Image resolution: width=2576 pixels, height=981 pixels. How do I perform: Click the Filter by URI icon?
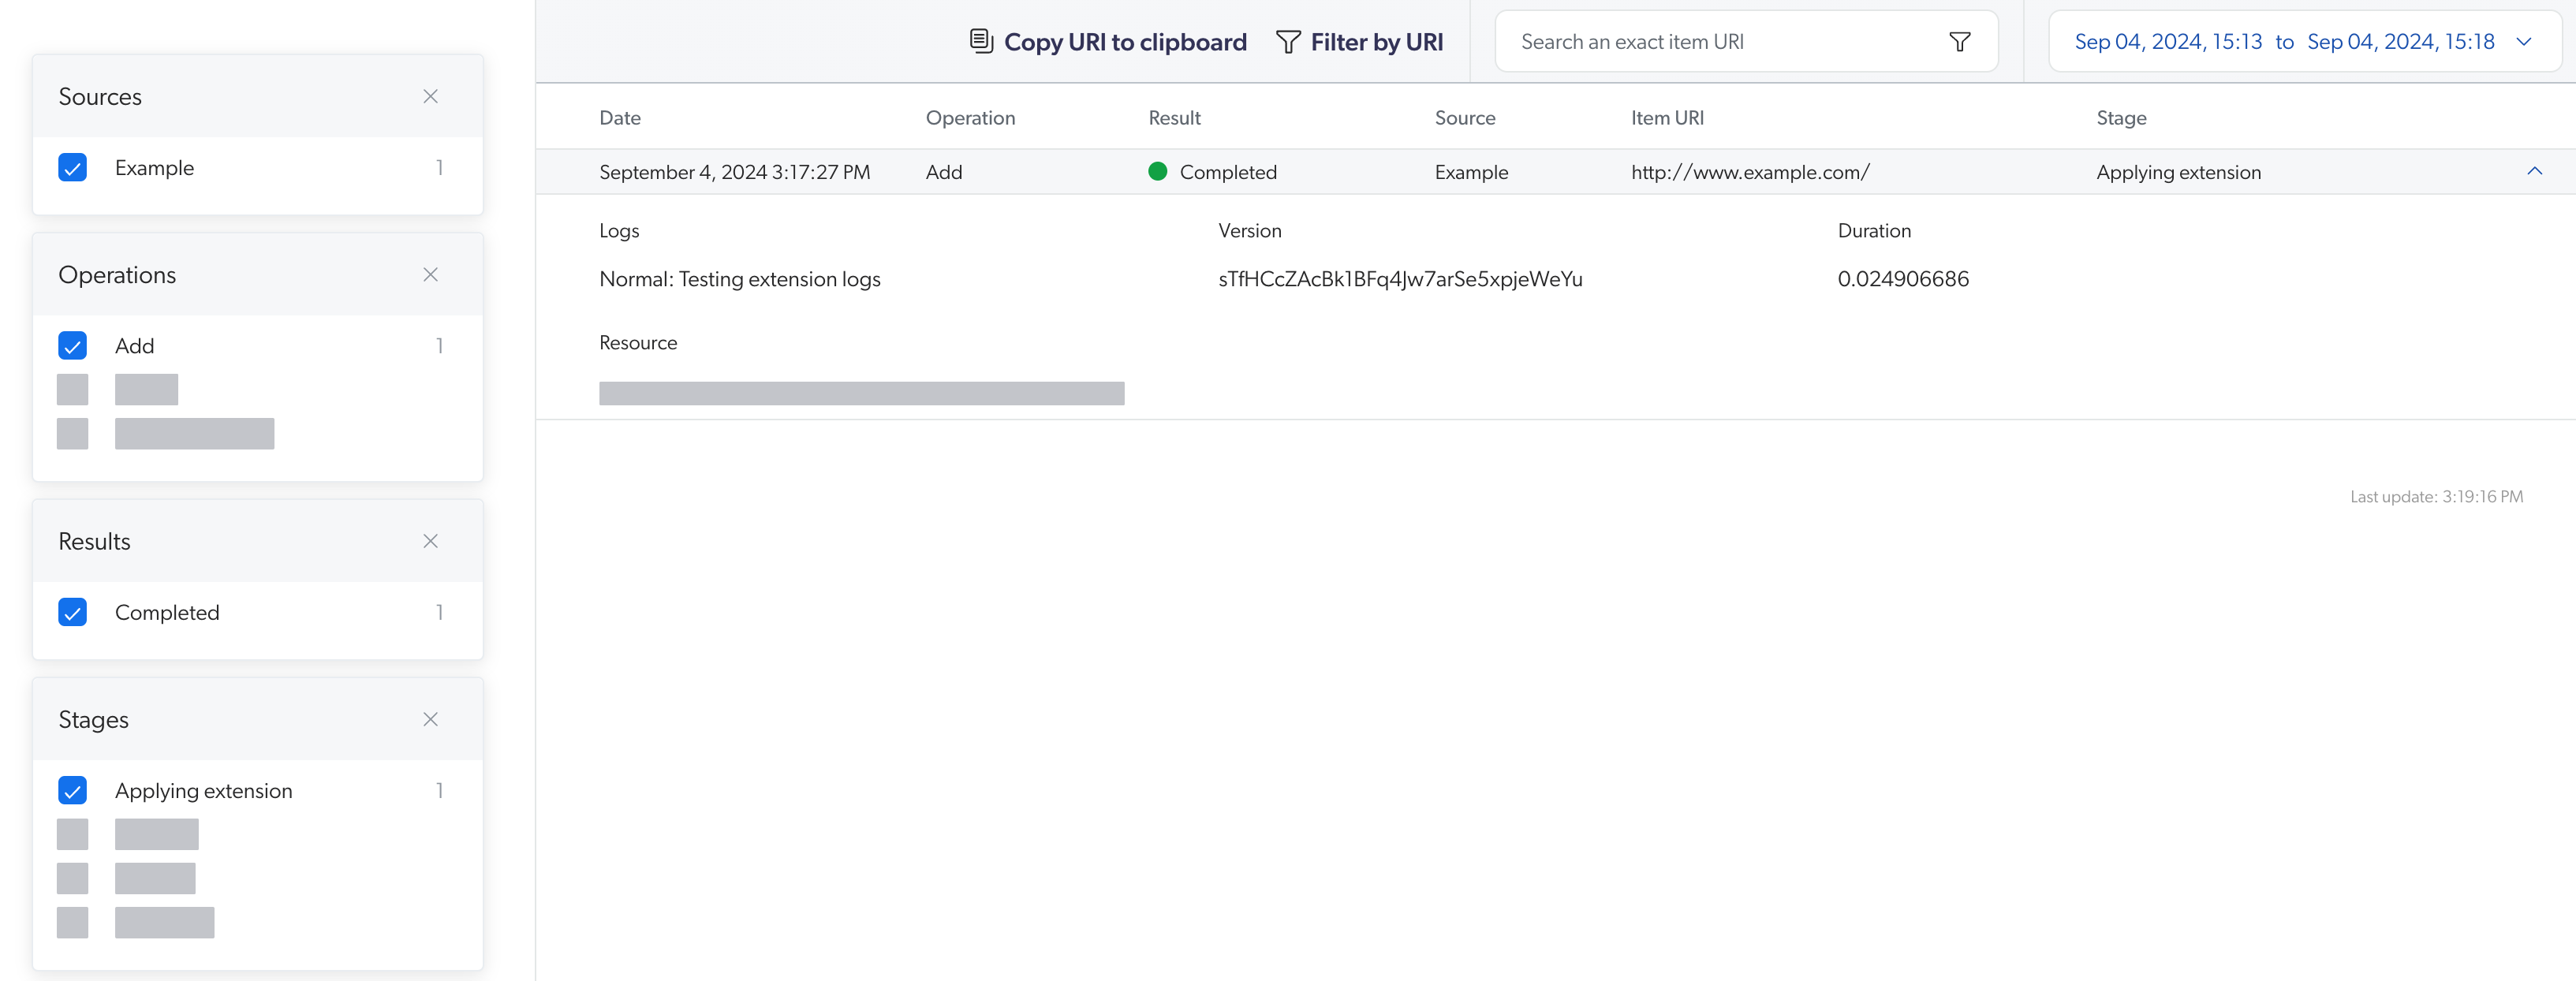click(x=1288, y=41)
